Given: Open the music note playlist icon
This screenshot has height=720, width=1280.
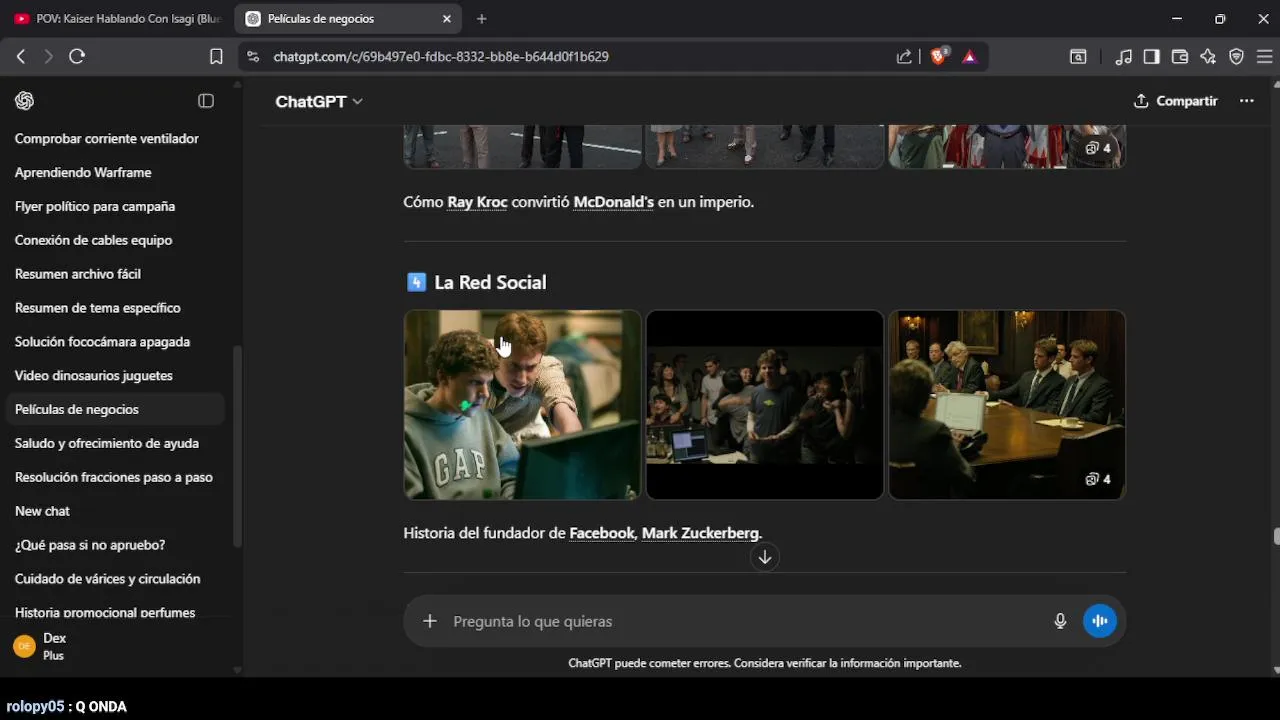Looking at the screenshot, I should (x=1124, y=57).
